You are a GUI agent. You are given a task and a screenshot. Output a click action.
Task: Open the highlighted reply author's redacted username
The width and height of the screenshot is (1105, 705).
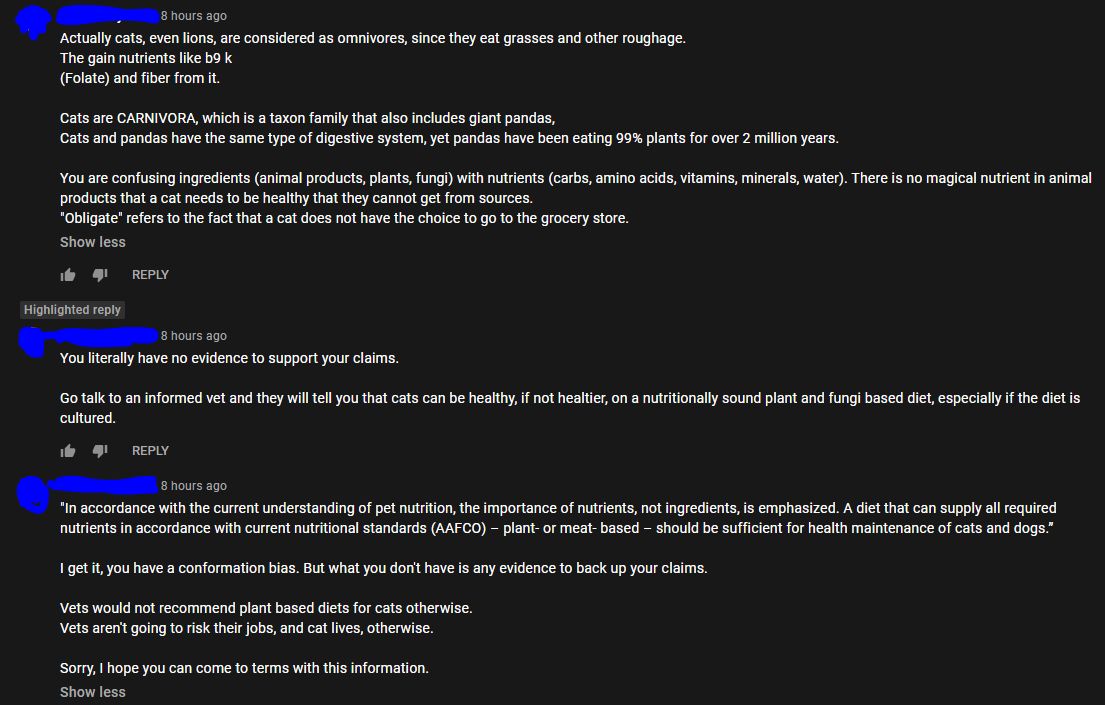click(108, 335)
